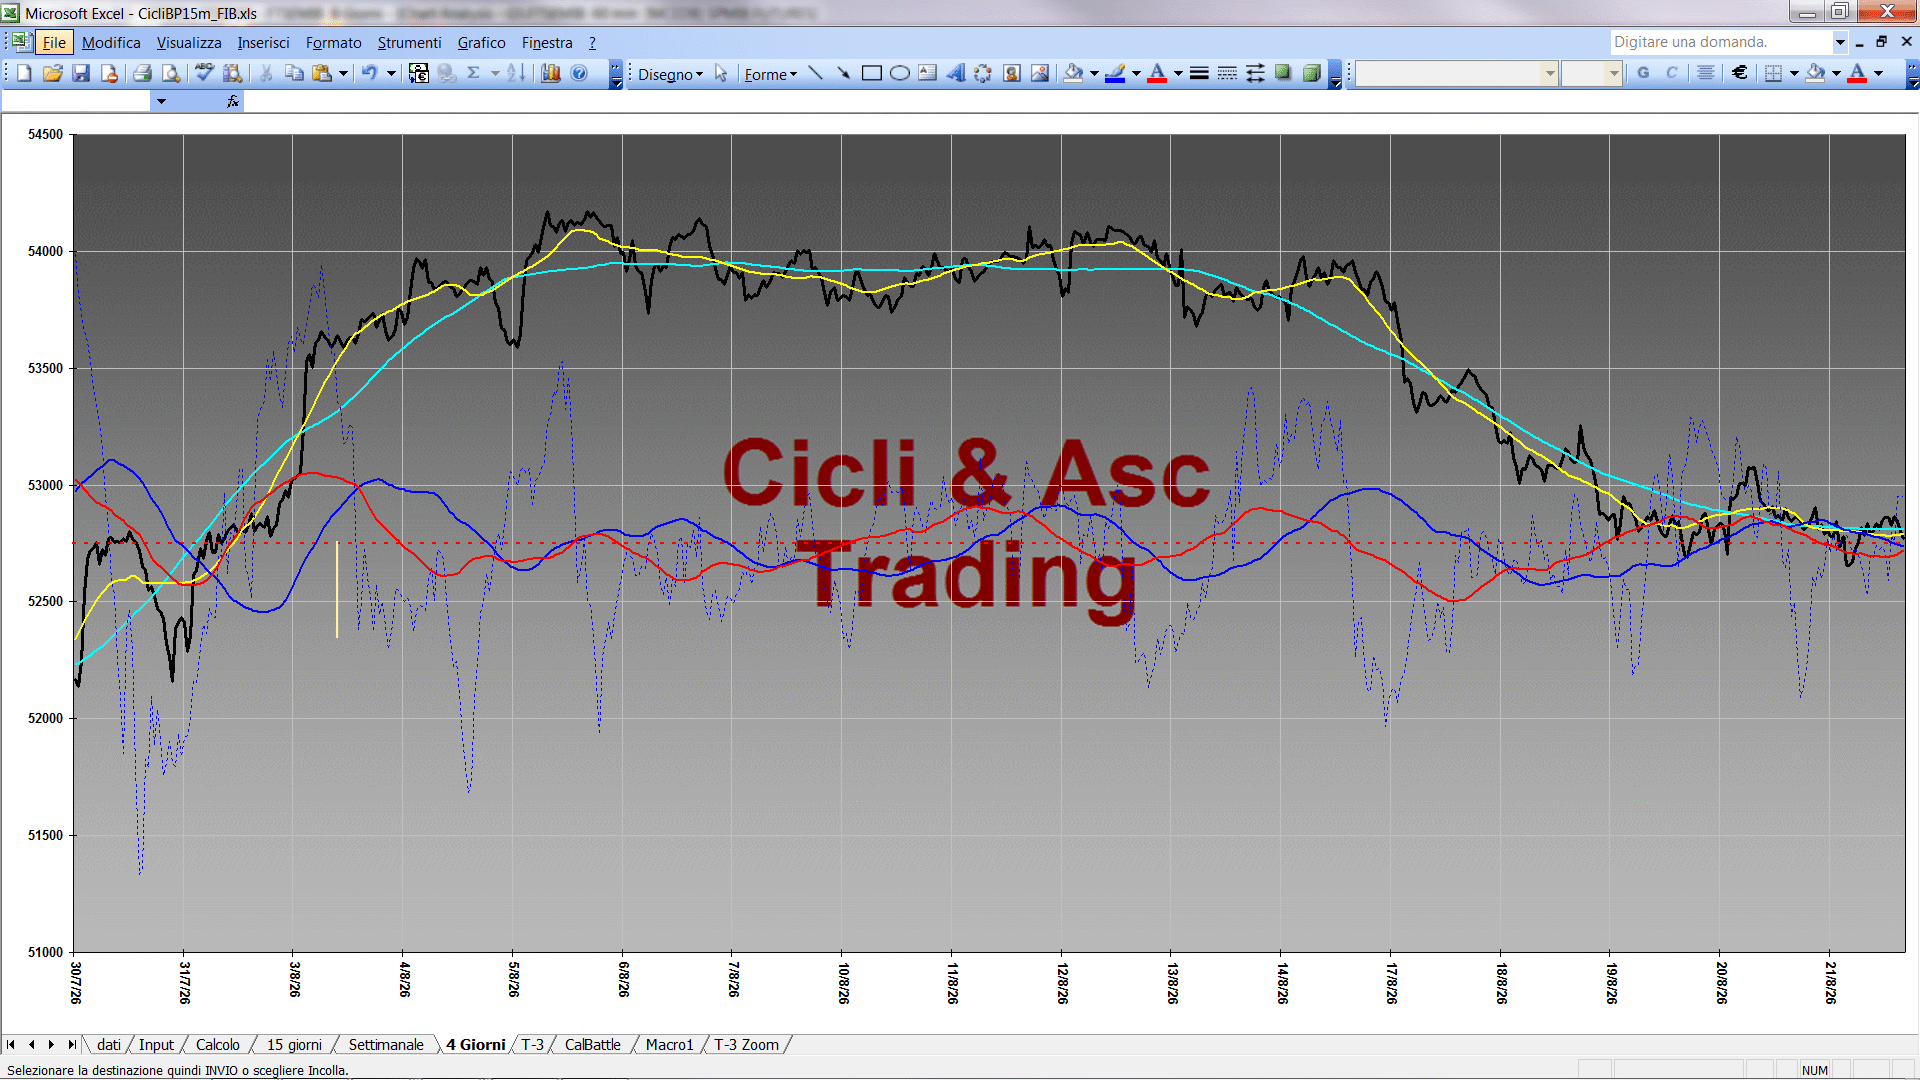1920x1080 pixels.
Task: Insert Clip Art
Action: [x=1012, y=73]
